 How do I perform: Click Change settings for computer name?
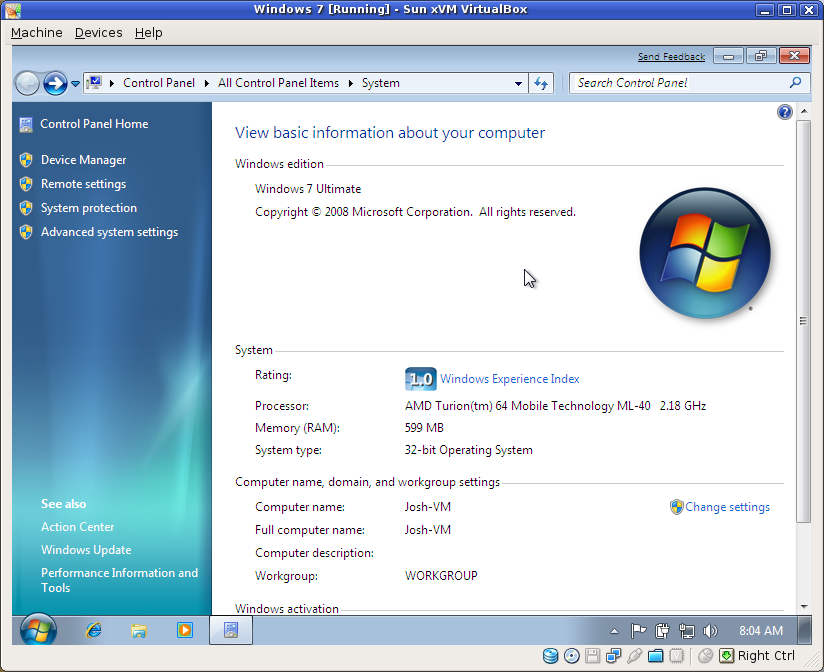pos(727,507)
